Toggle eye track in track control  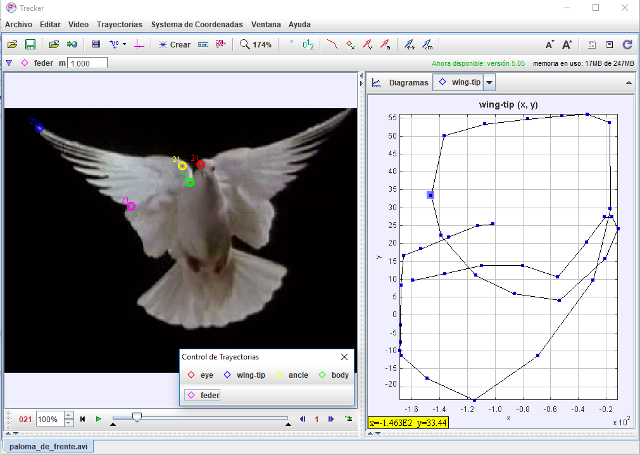(200, 375)
